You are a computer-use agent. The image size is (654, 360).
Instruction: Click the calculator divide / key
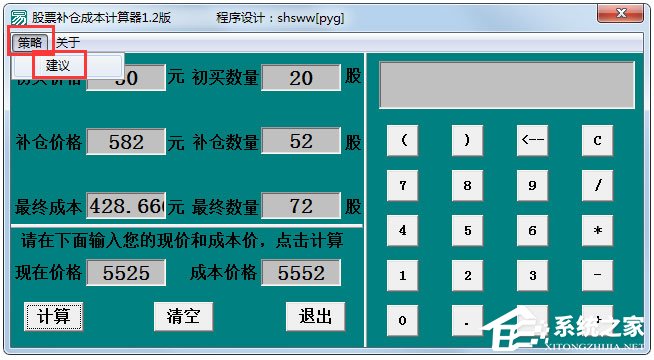(x=597, y=185)
